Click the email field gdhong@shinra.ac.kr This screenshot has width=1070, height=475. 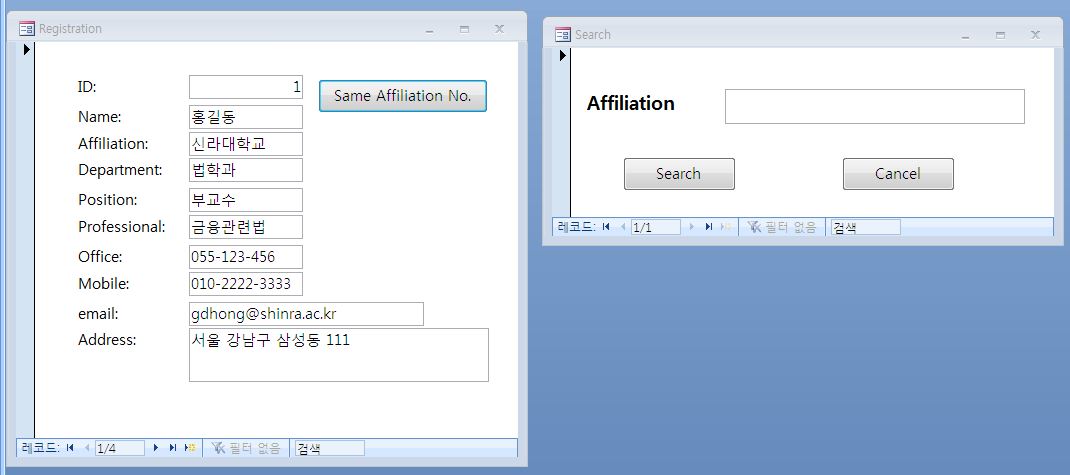(306, 314)
